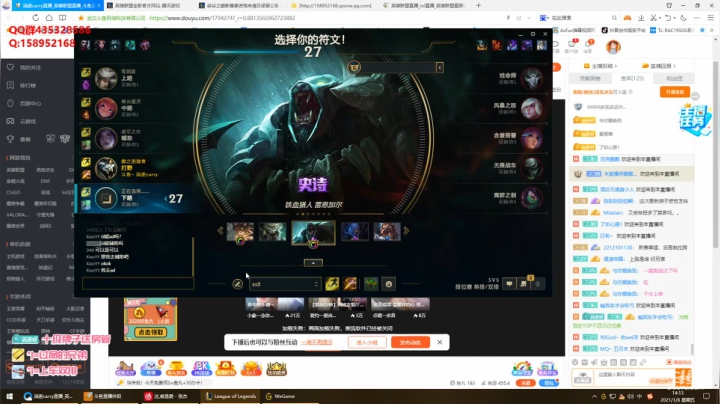Click the 中路 teammate champion portrait
The image size is (720, 404).
(x=106, y=108)
